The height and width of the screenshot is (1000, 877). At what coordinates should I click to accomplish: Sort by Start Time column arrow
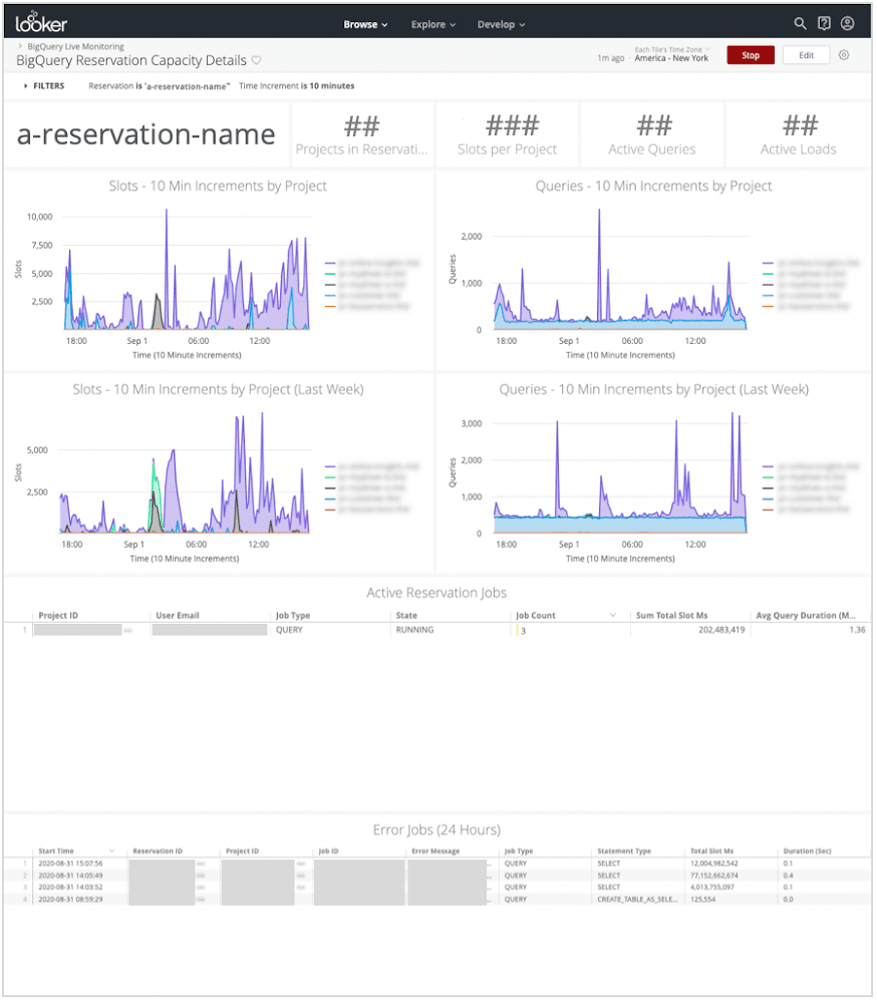112,851
